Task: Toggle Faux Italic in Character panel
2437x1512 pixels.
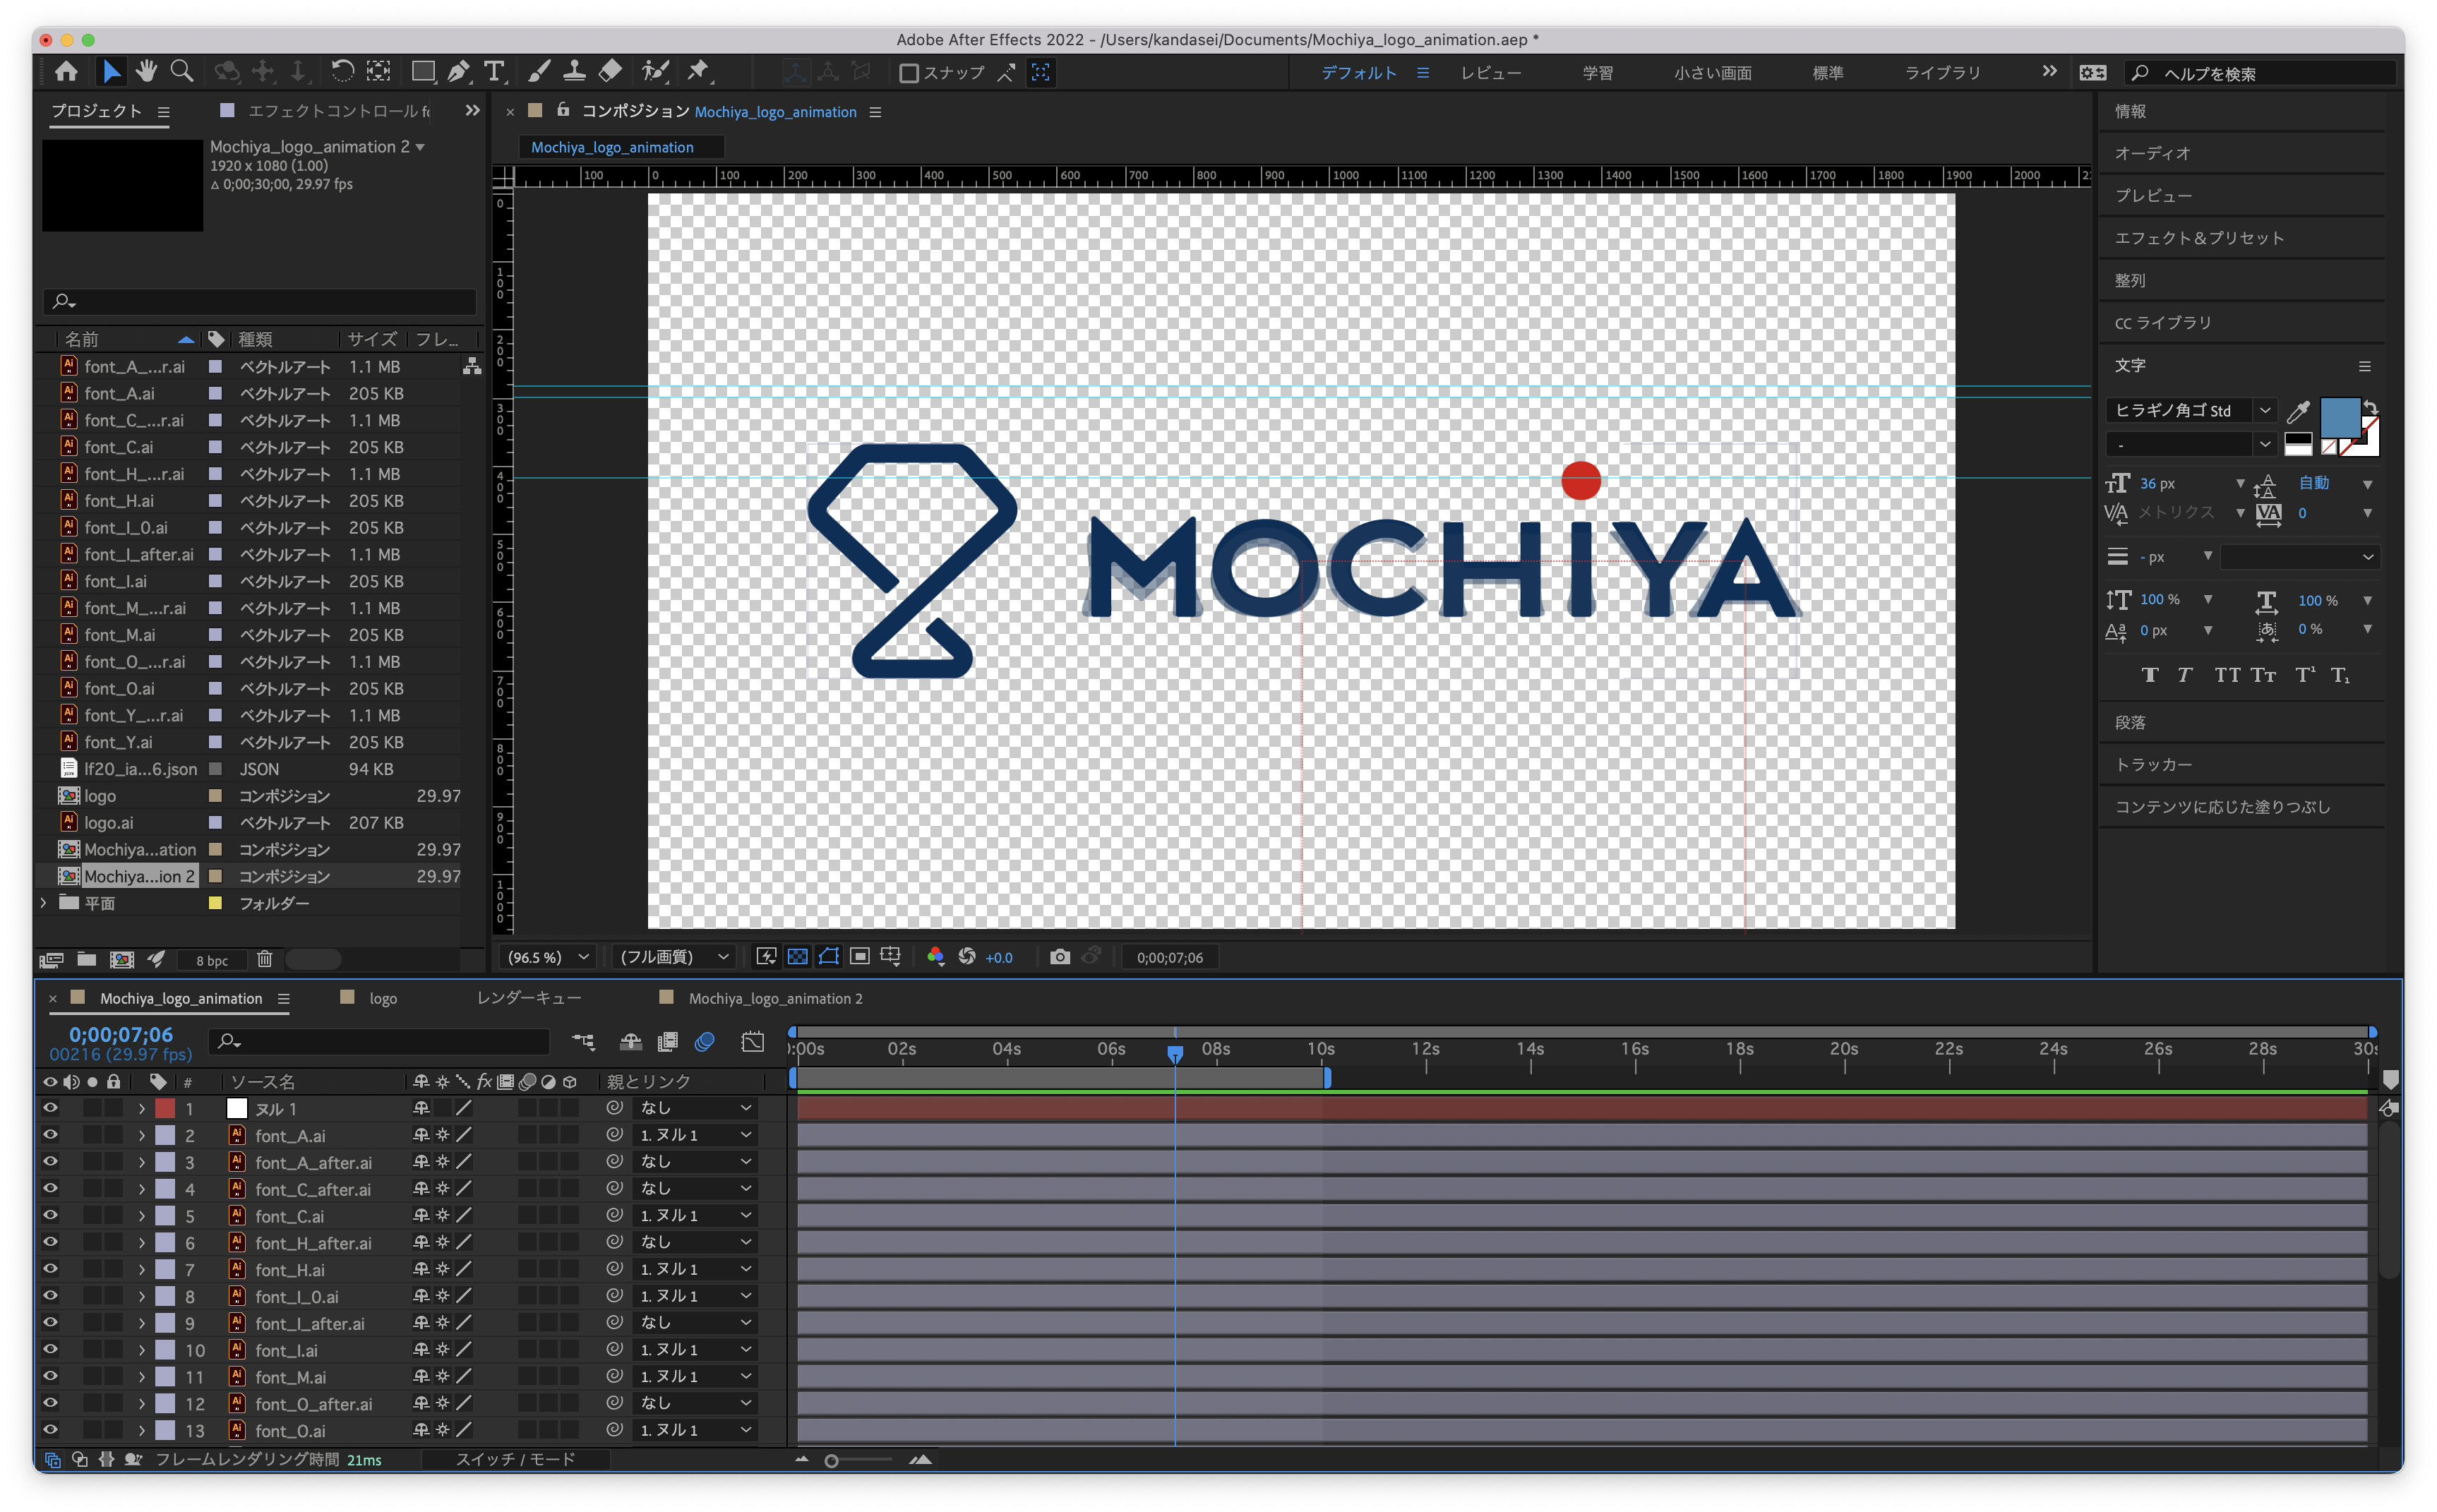Action: click(x=2185, y=675)
